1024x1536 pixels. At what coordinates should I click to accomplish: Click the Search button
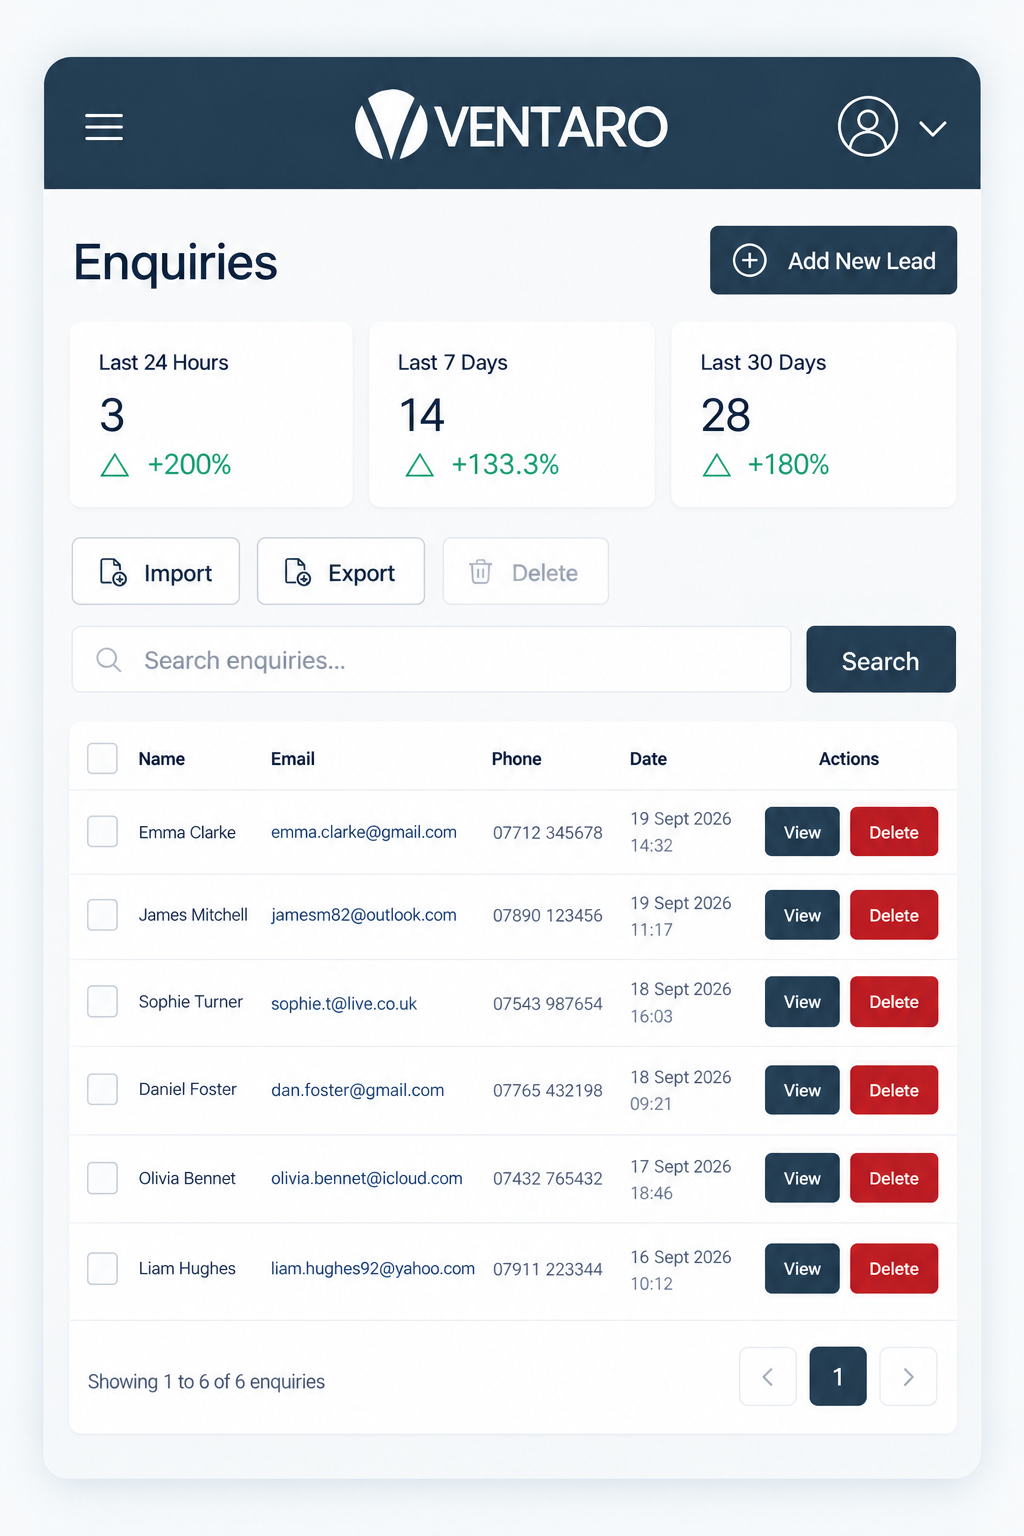point(881,659)
